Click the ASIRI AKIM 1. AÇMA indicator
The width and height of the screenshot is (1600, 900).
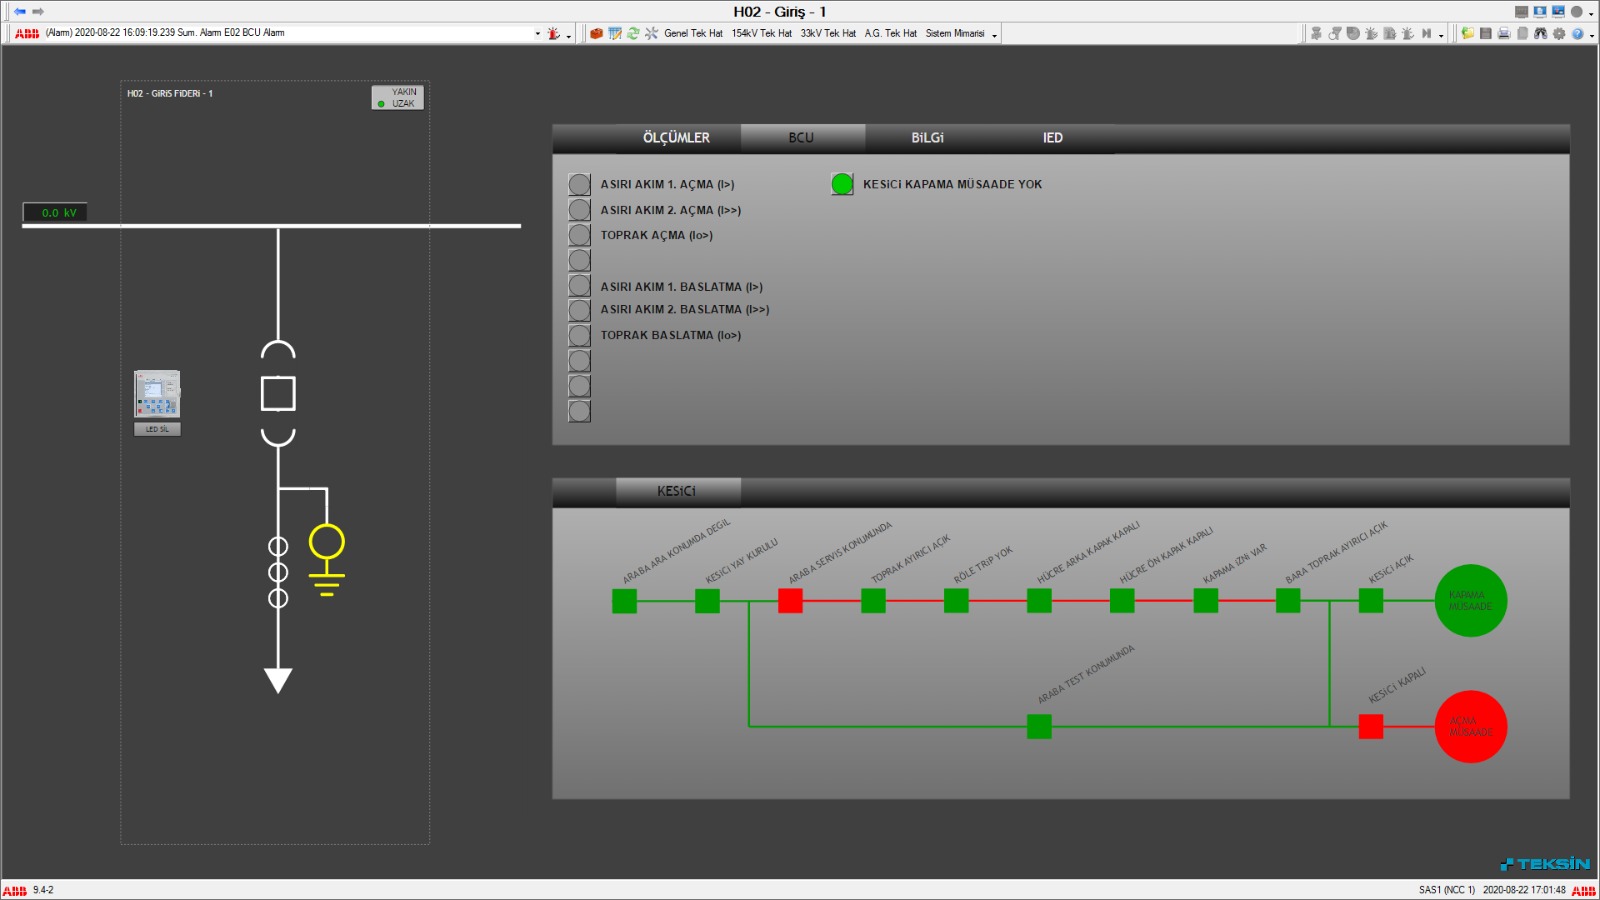(x=579, y=185)
